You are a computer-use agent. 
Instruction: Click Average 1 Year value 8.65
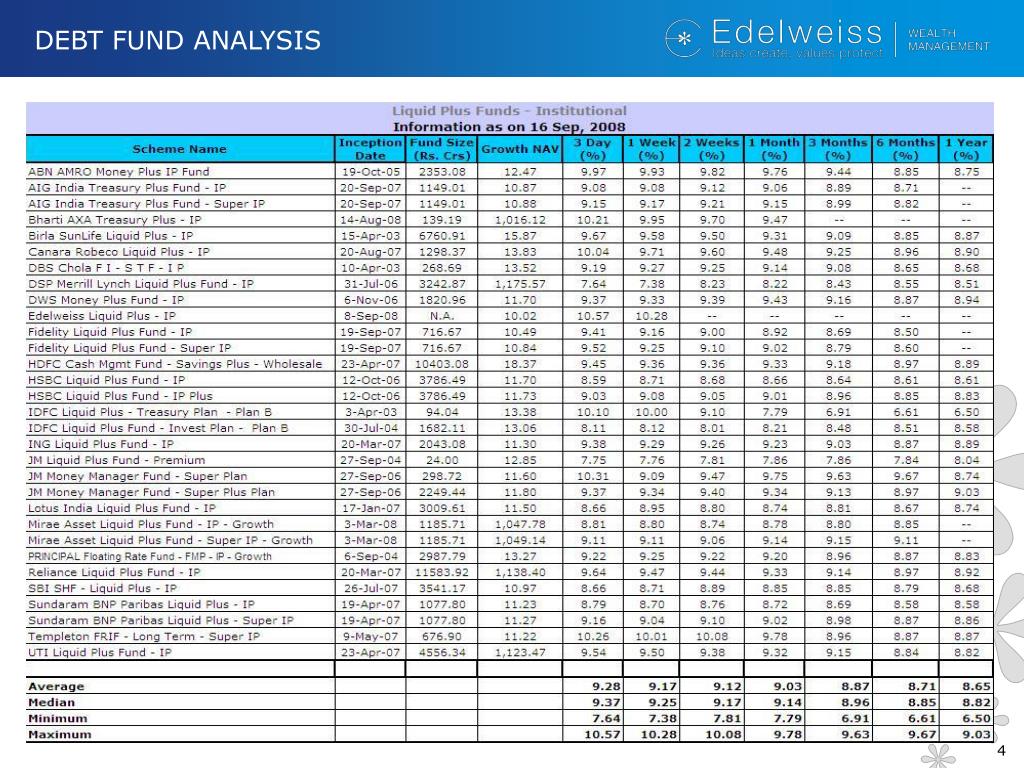click(x=976, y=686)
